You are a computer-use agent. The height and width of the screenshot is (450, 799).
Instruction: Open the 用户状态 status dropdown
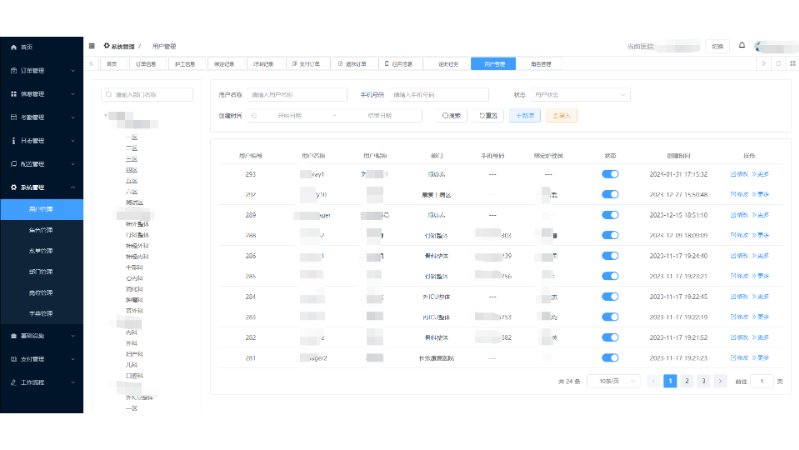(580, 95)
